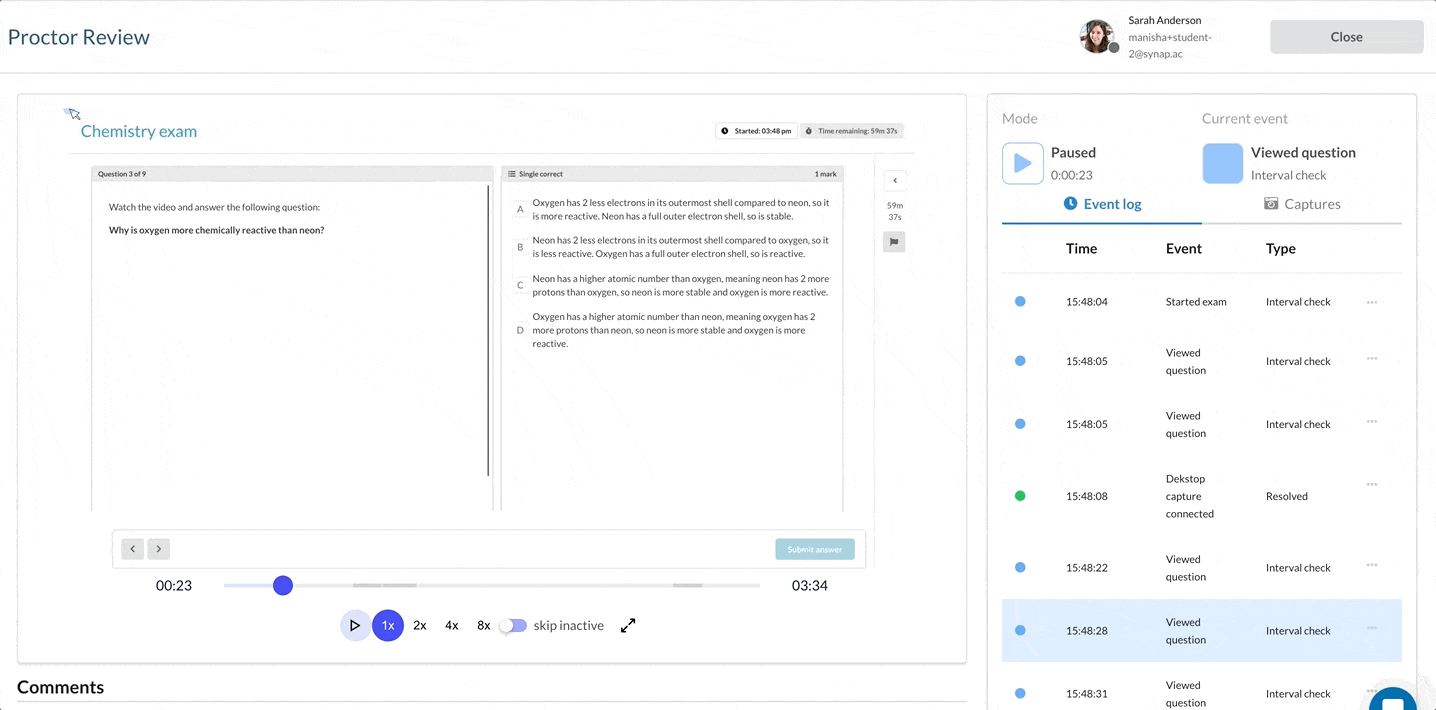The image size is (1436, 710).
Task: Switch to the Captures tab
Action: click(1301, 204)
